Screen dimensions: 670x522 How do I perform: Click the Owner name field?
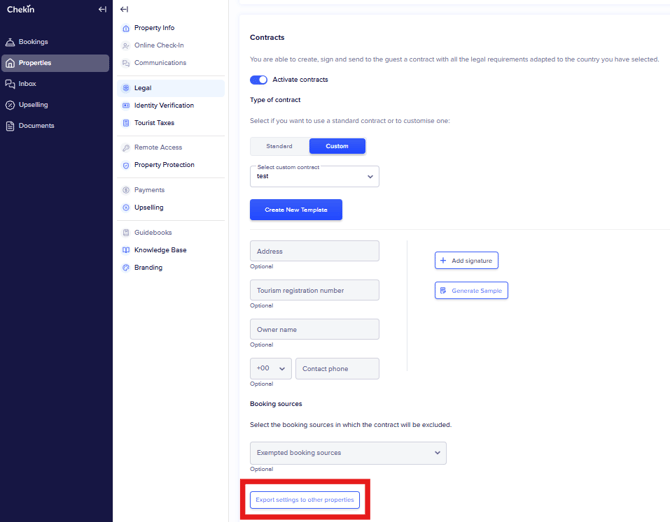(x=314, y=329)
